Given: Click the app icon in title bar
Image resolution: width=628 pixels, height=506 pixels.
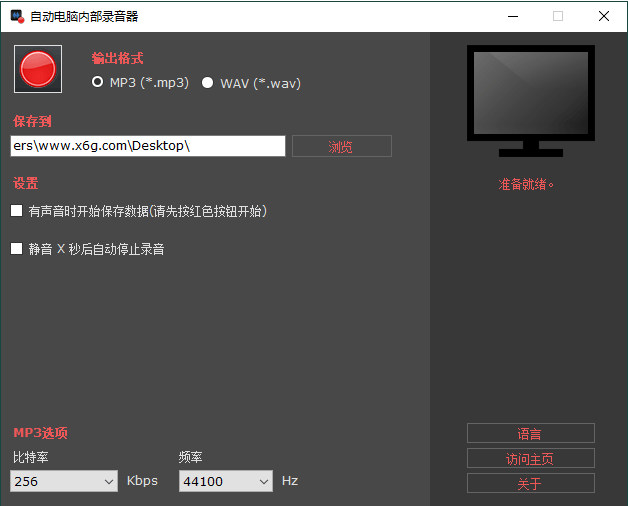Looking at the screenshot, I should [x=16, y=16].
